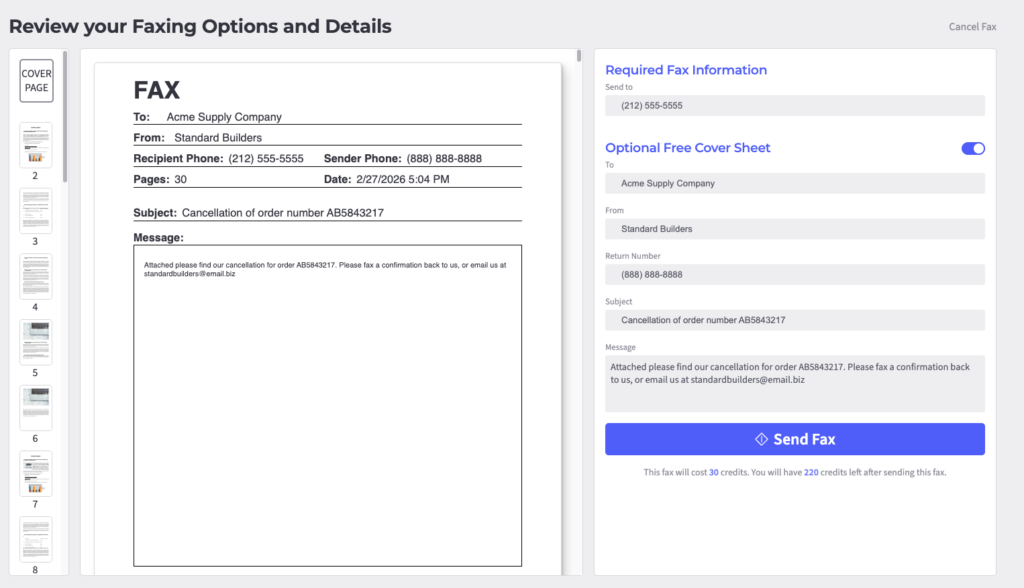Preview page 4 thumbnail

coord(35,276)
